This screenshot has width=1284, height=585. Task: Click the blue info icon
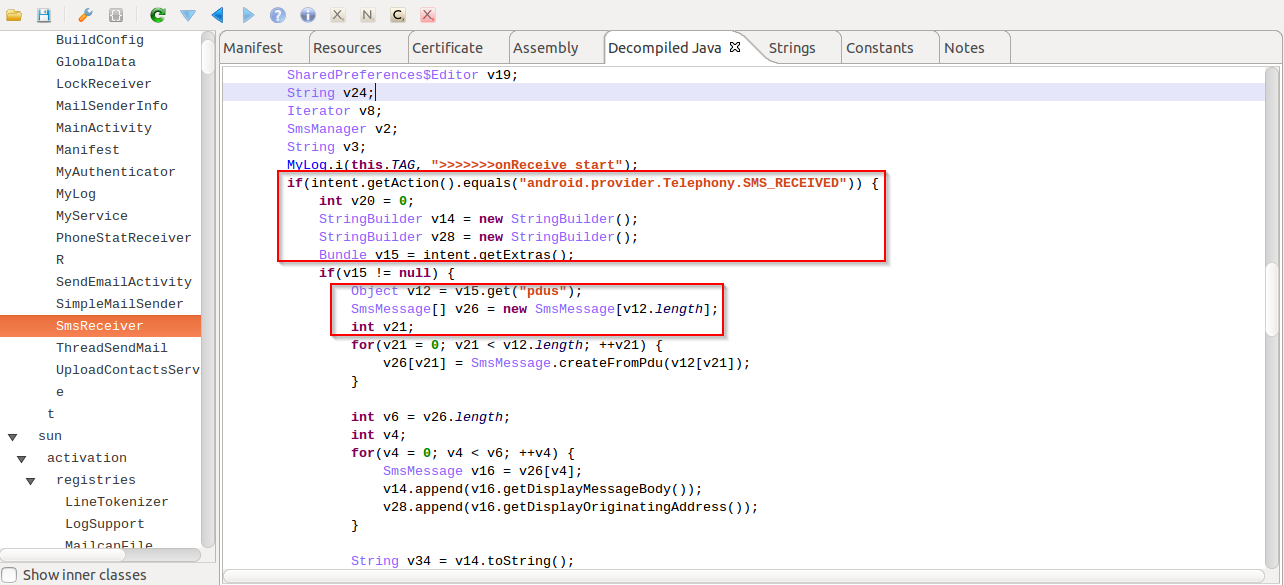308,15
